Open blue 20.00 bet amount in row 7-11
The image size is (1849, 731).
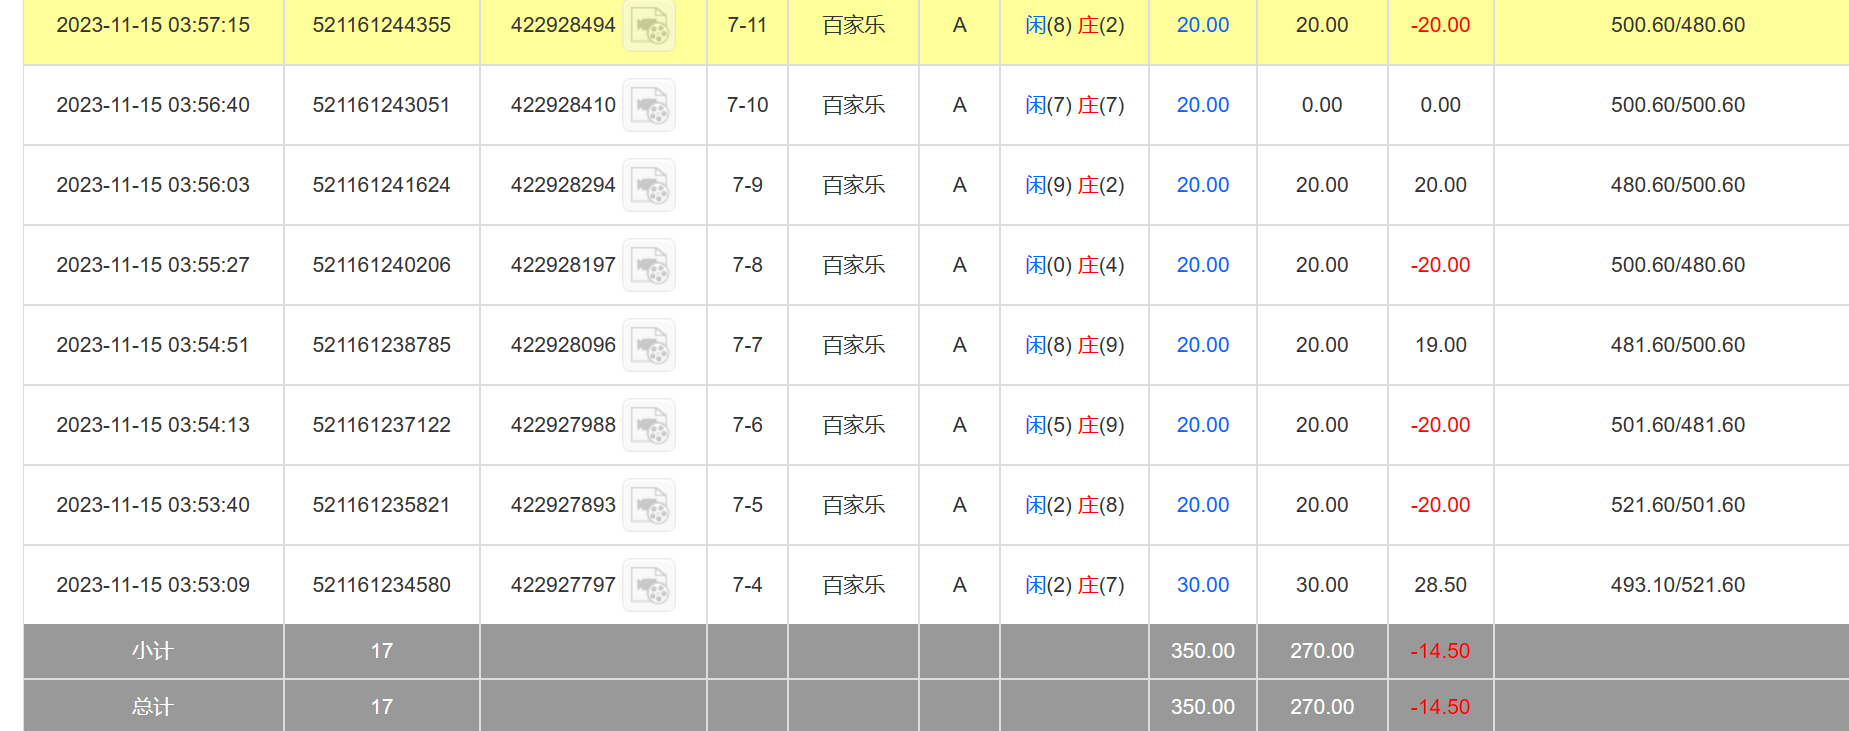1202,25
